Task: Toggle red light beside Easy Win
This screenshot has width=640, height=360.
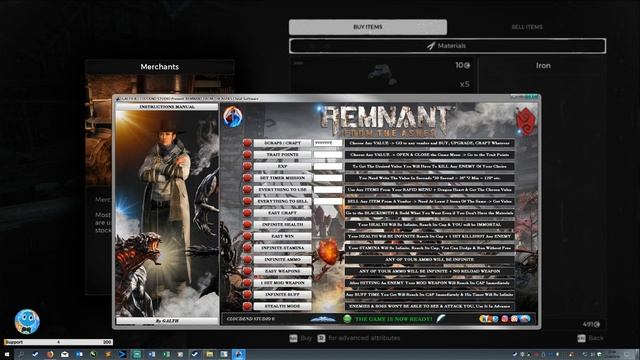Action: click(x=247, y=236)
